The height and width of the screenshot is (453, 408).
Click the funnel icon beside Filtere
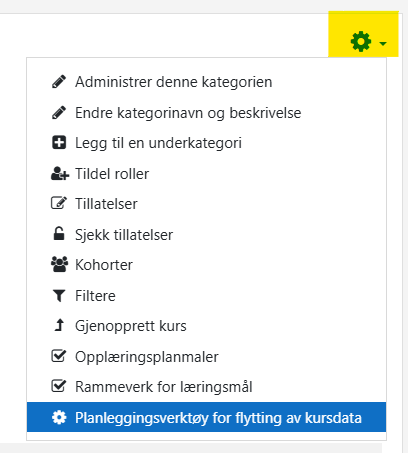tap(59, 296)
